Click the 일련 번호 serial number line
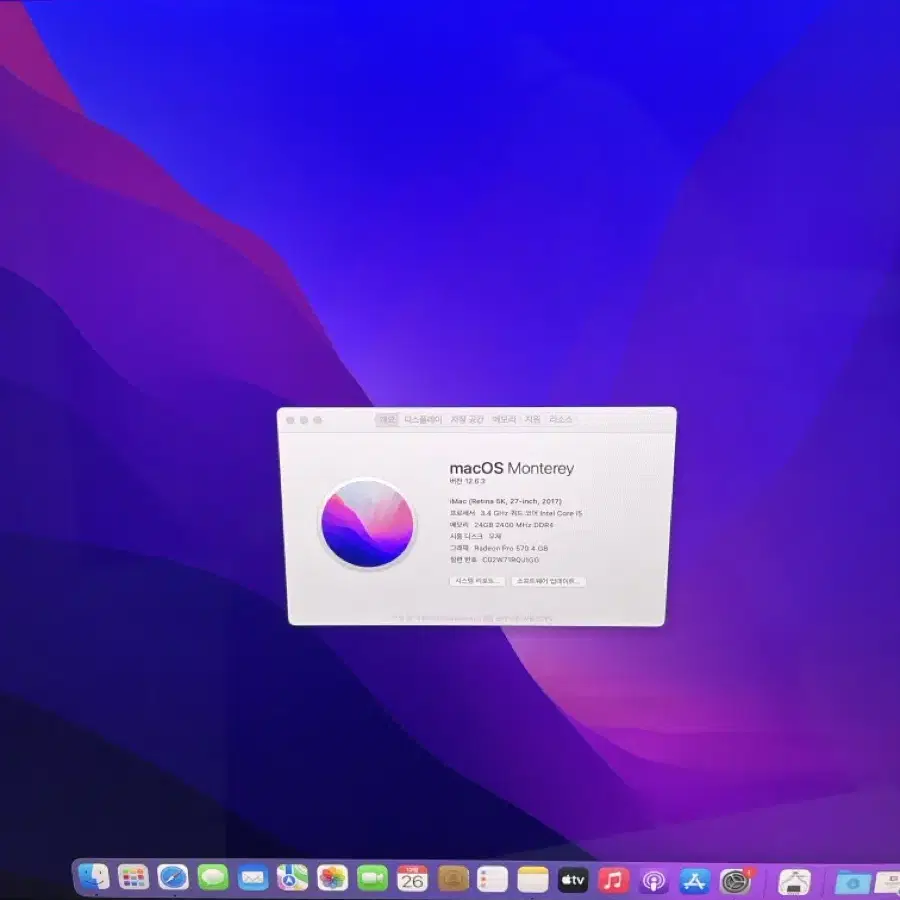This screenshot has height=900, width=900. click(494, 560)
